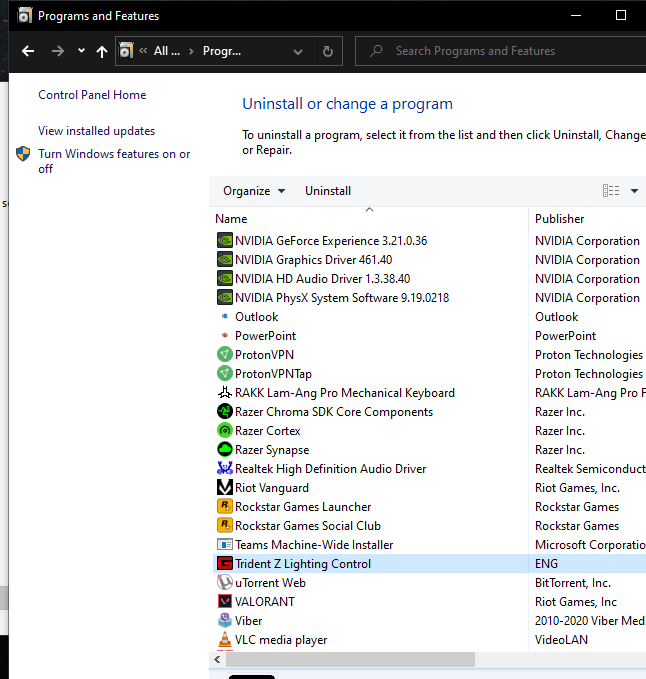Click the NVIDIA HD Audio Driver icon
This screenshot has width=646, height=679.
pos(225,278)
